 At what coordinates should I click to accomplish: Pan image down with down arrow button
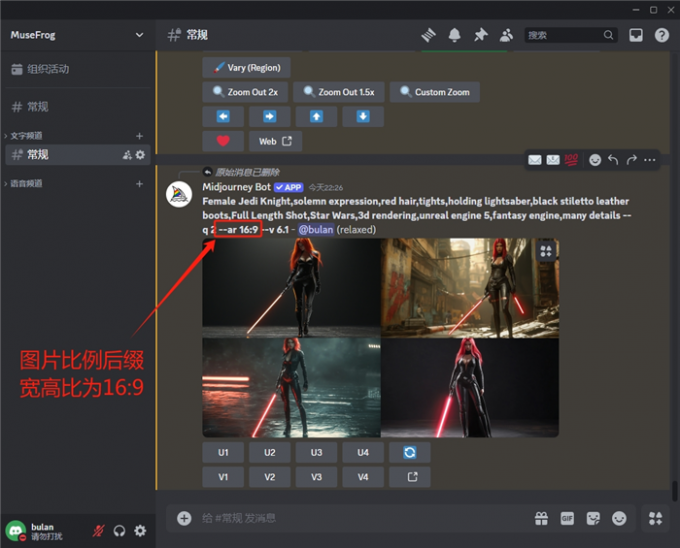point(363,117)
